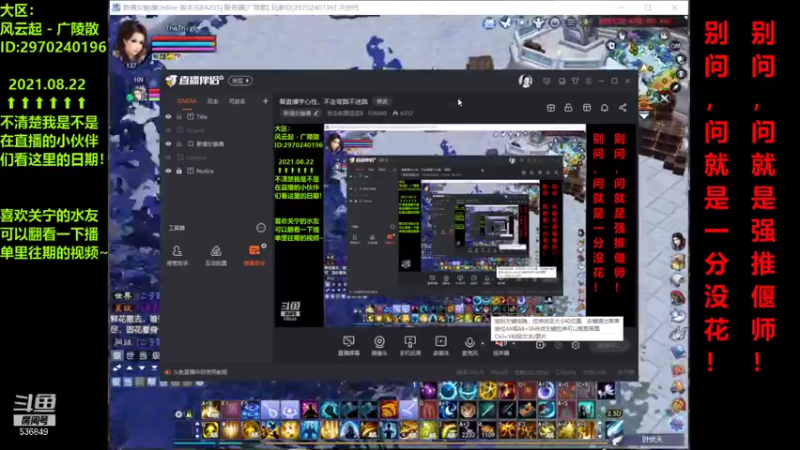This screenshot has width=800, height=450.
Task: Select the General layer row
Action: click(216, 157)
